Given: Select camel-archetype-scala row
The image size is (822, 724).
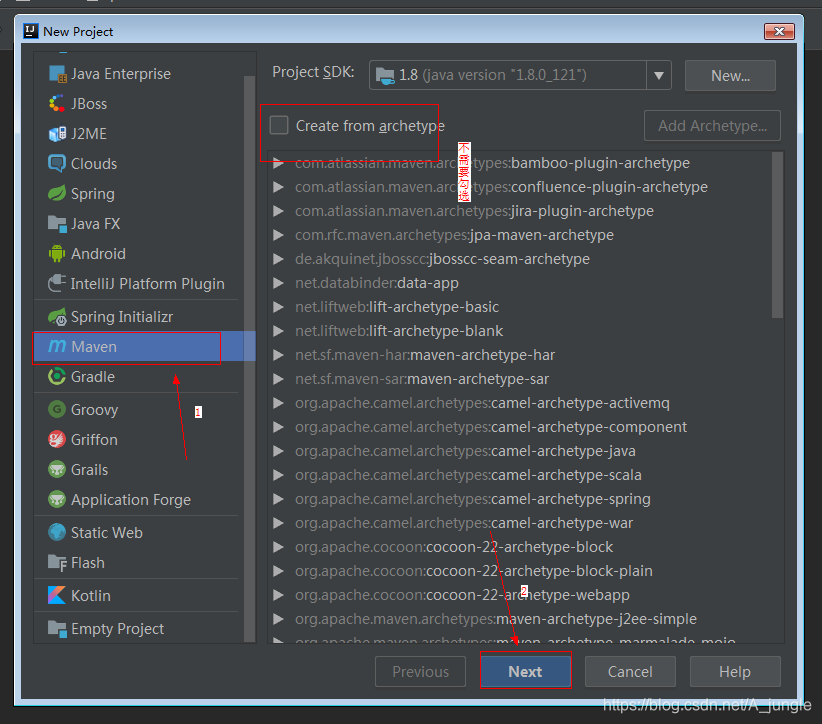Looking at the screenshot, I should pos(520,475).
